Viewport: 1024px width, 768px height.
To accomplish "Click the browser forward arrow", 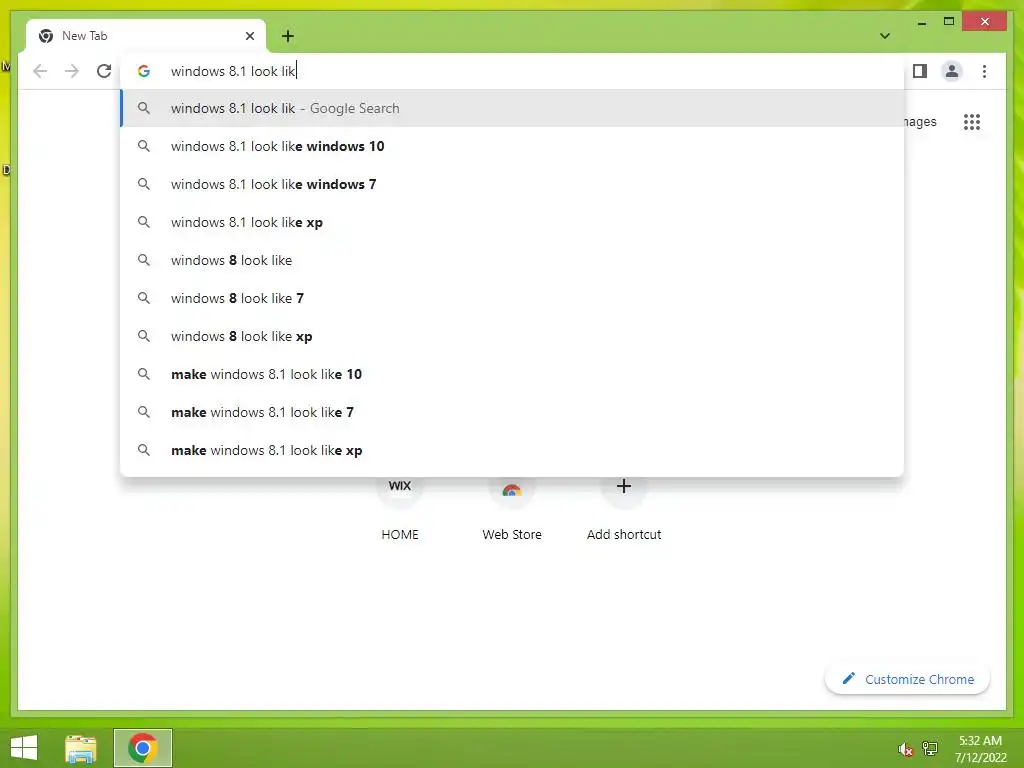I will tap(72, 71).
